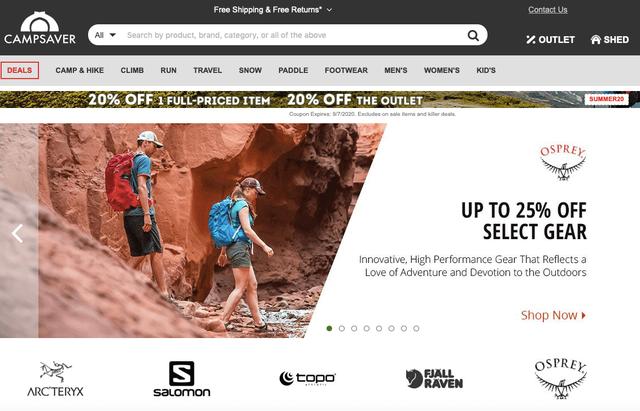The width and height of the screenshot is (640, 411).
Task: Click the CampSaver logo
Action: coord(40,28)
